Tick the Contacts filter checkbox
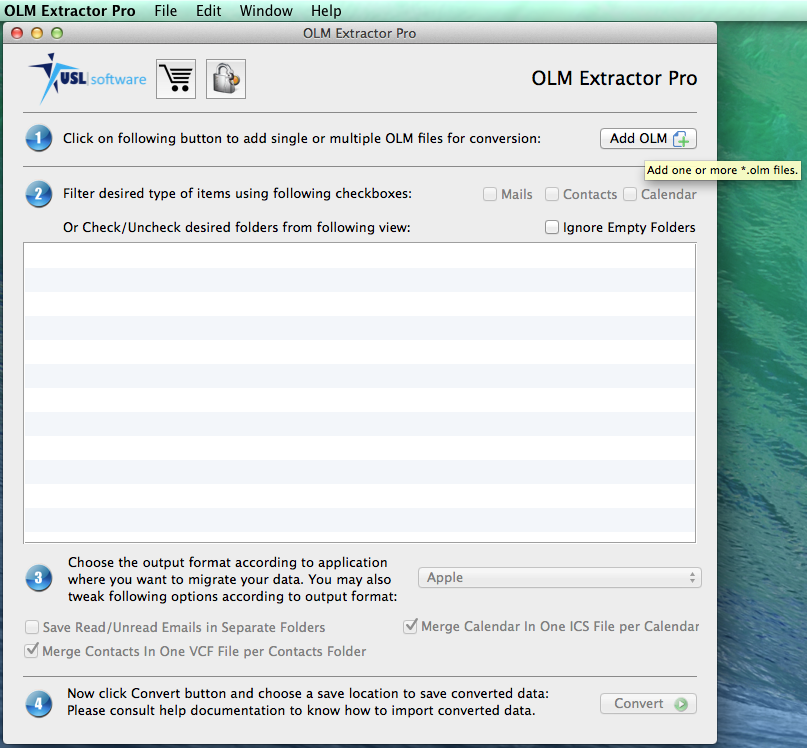The height and width of the screenshot is (748, 807). (x=552, y=194)
